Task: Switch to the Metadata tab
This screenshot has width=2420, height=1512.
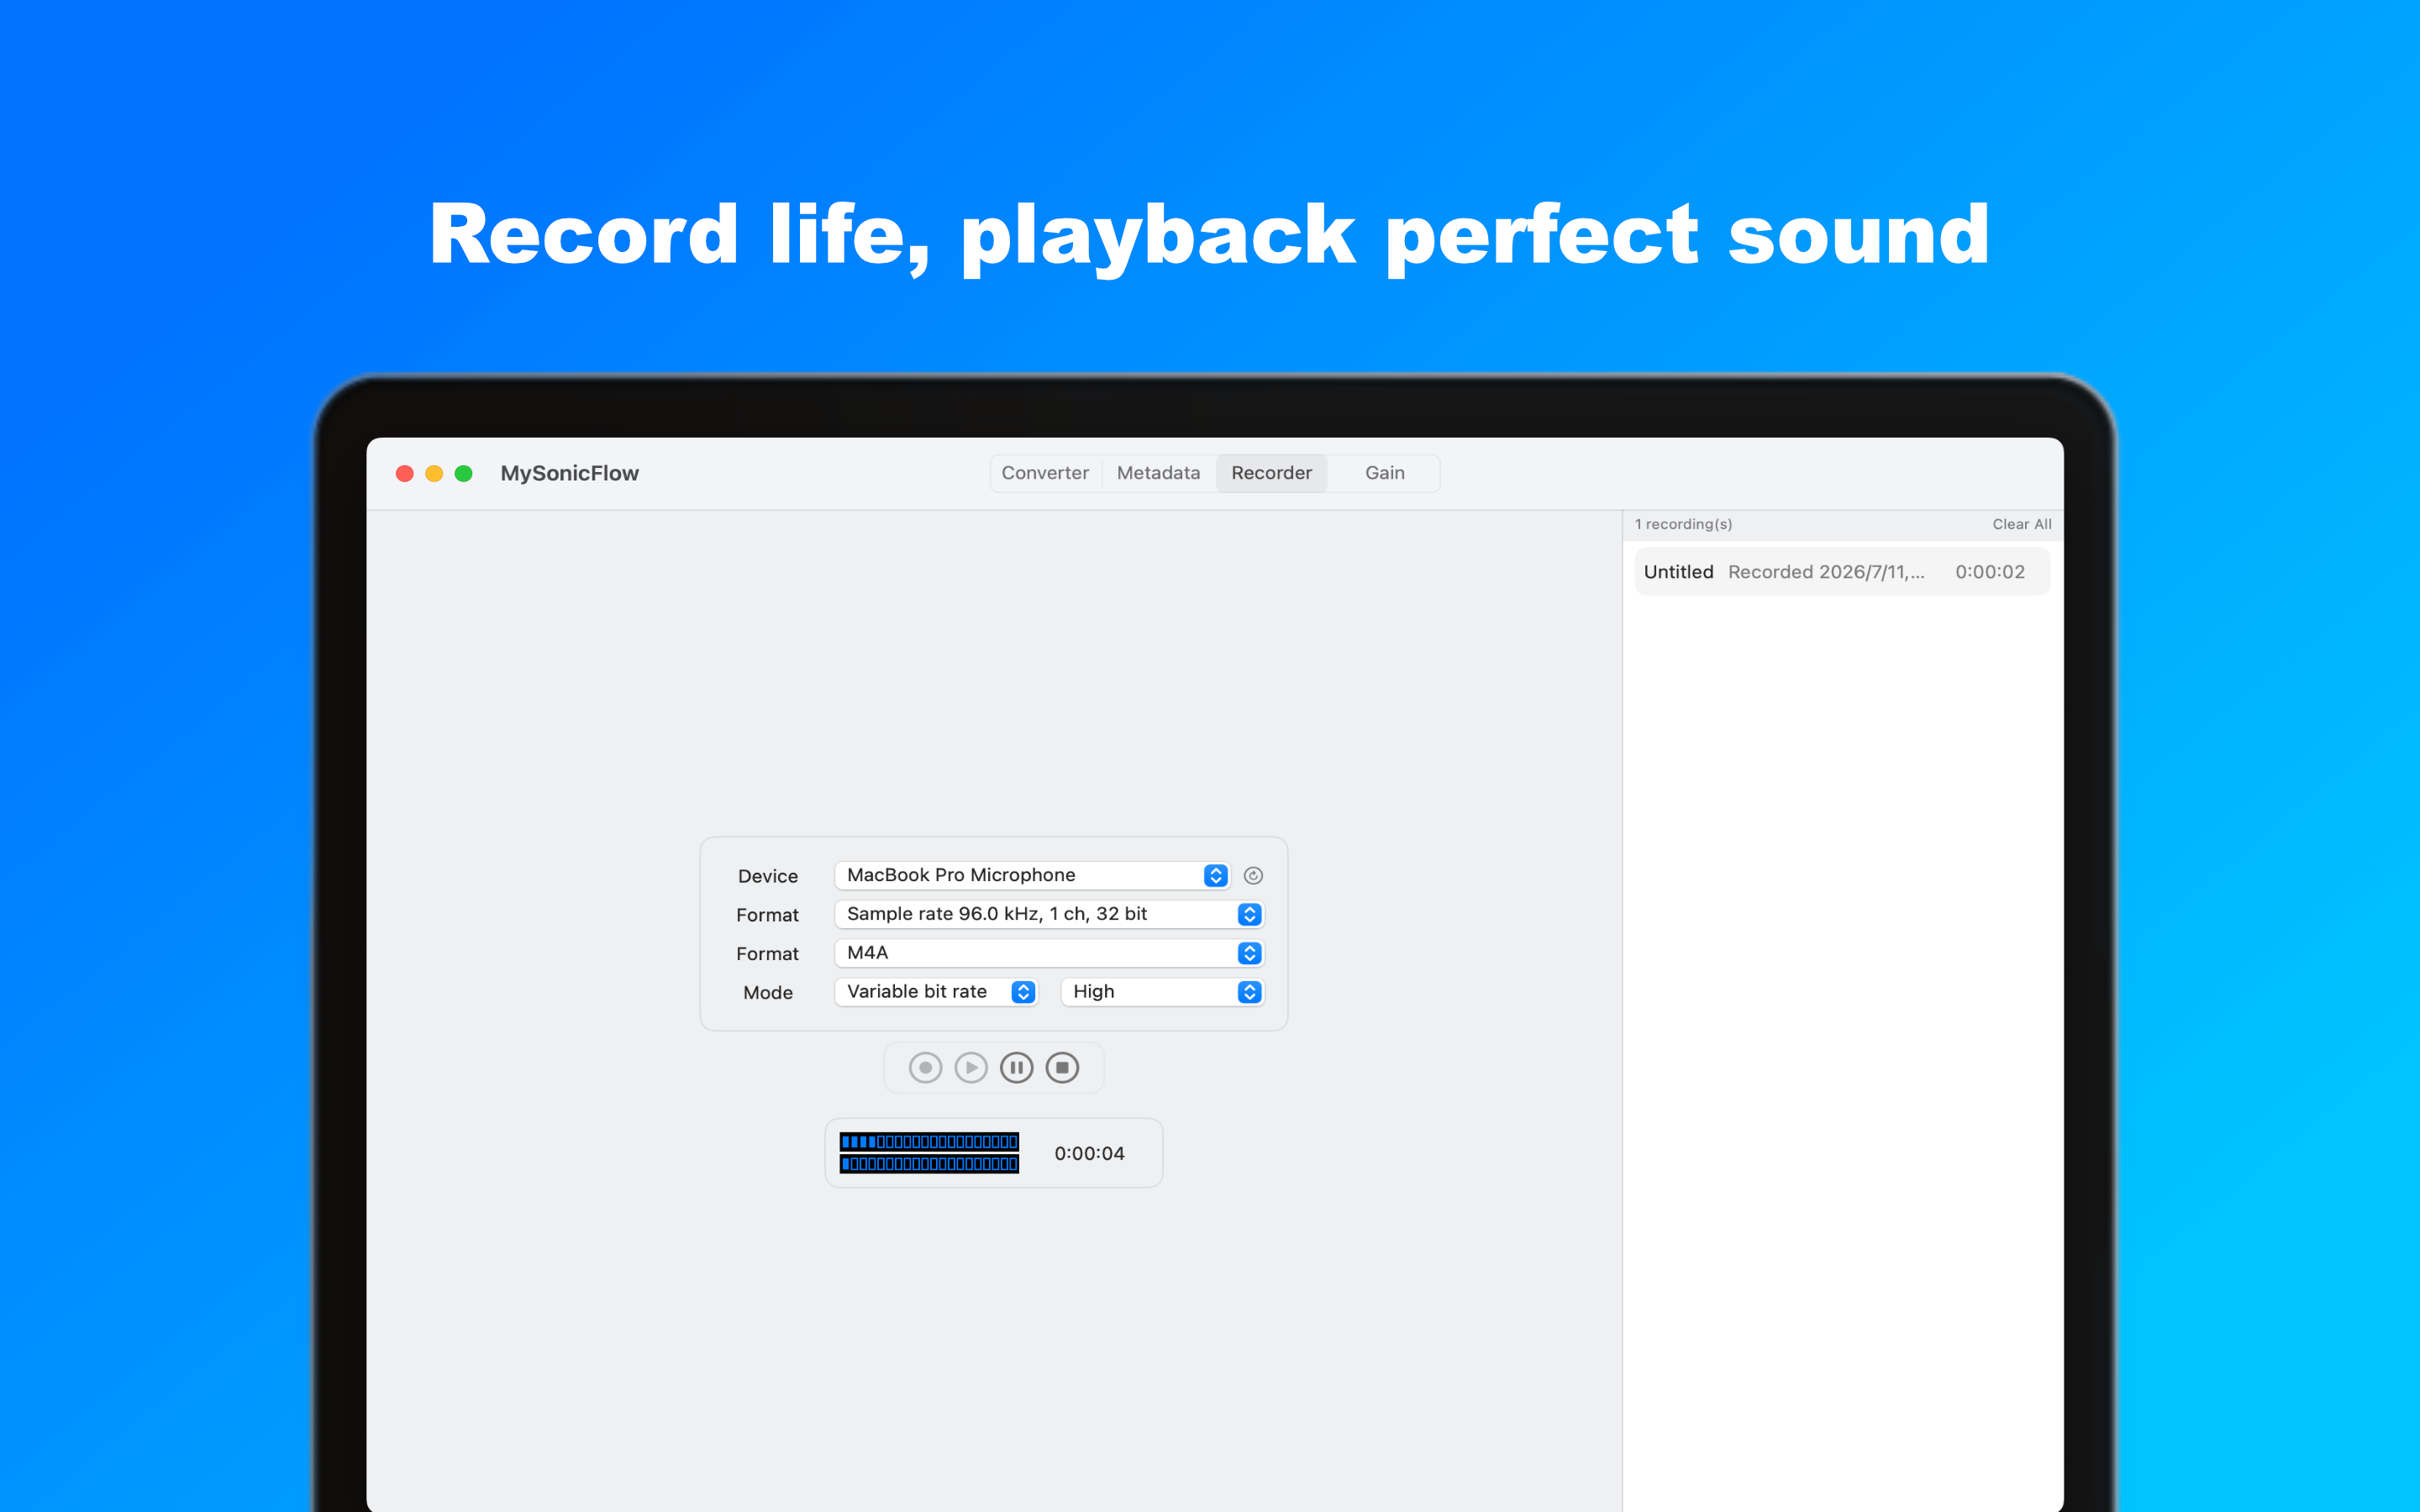Action: click(1158, 473)
